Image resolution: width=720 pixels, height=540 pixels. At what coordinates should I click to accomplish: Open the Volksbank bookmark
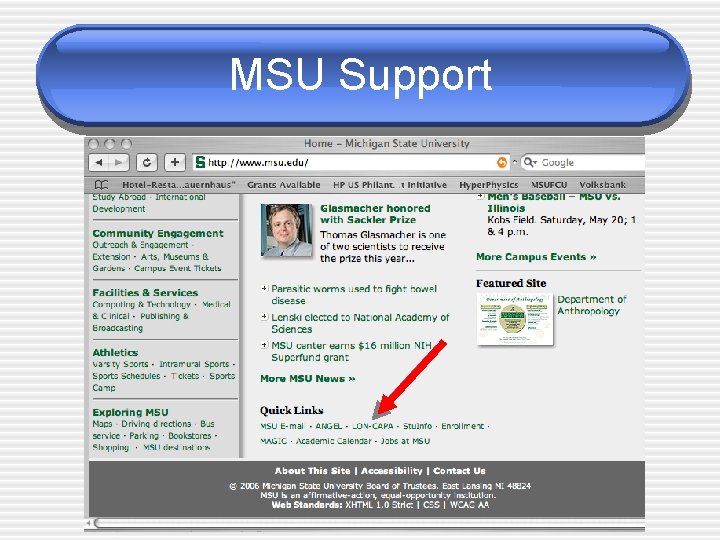coord(602,185)
